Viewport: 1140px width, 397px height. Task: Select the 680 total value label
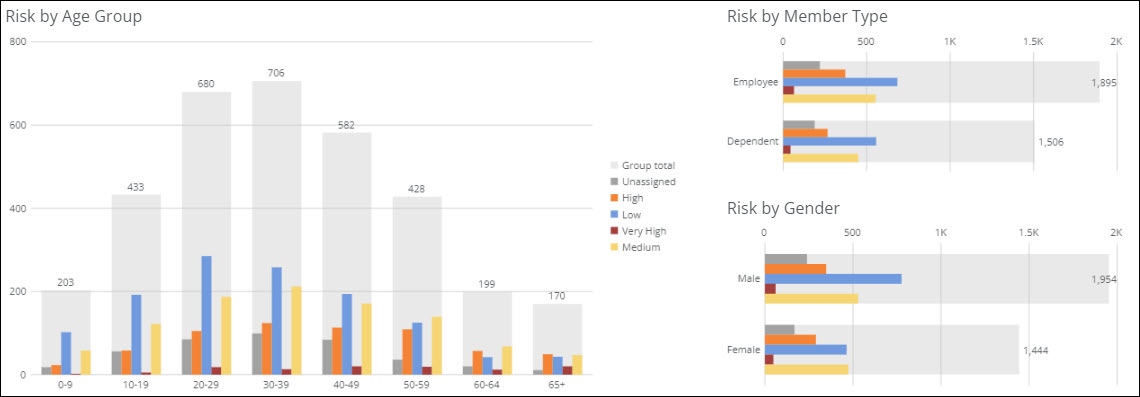[x=206, y=84]
